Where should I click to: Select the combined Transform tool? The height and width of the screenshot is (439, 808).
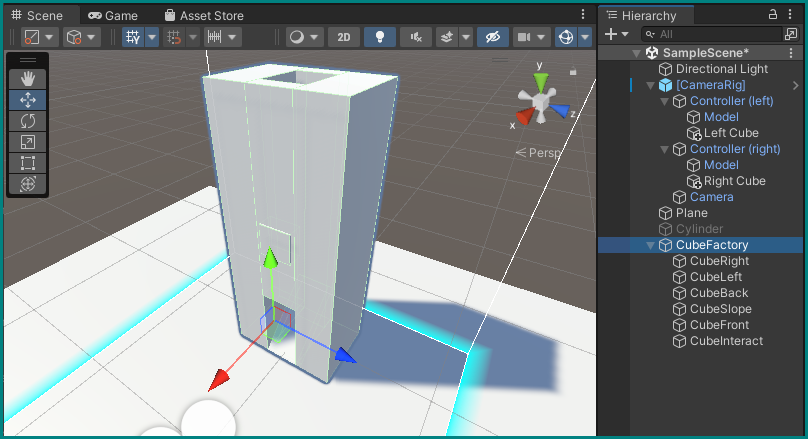27,184
